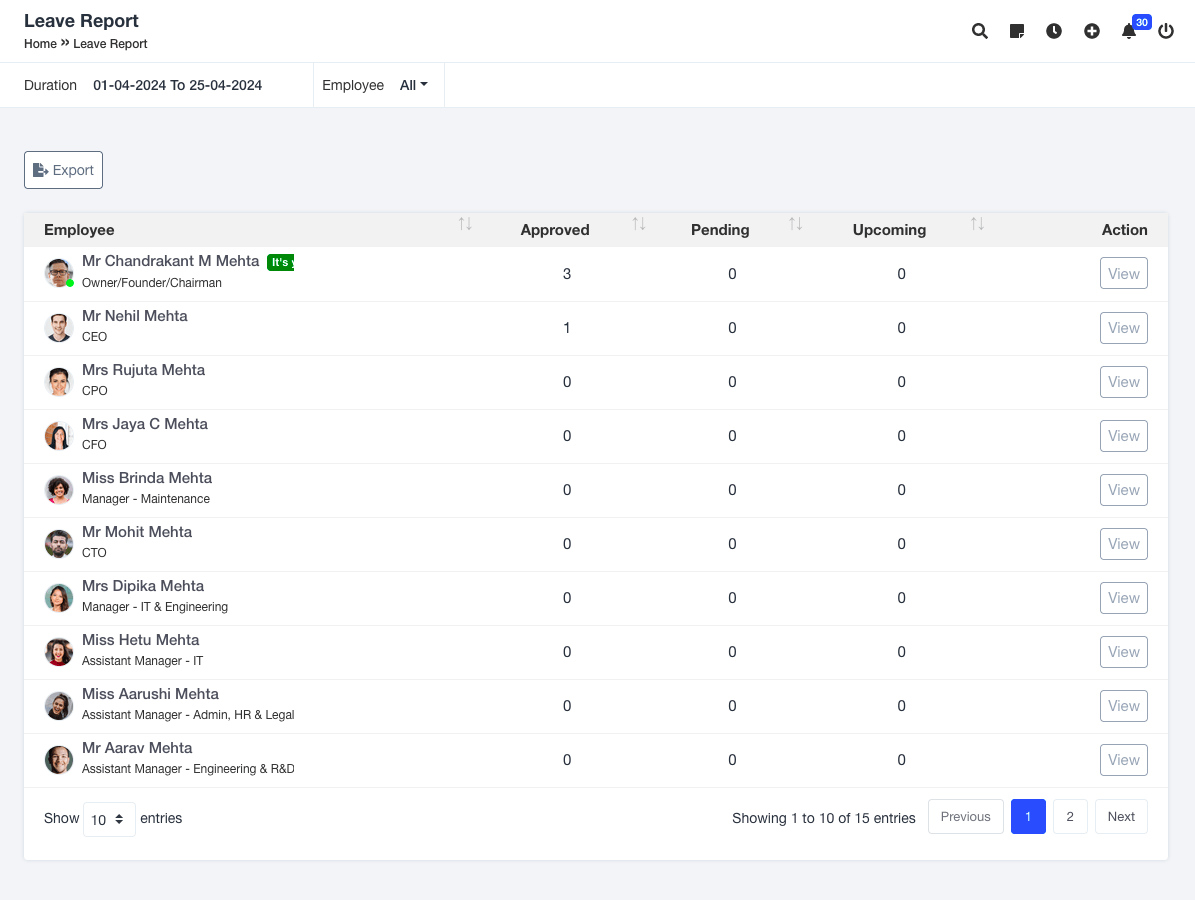View Mr Nehil Mehta's leave details
This screenshot has width=1195, height=900.
pyautogui.click(x=1123, y=328)
